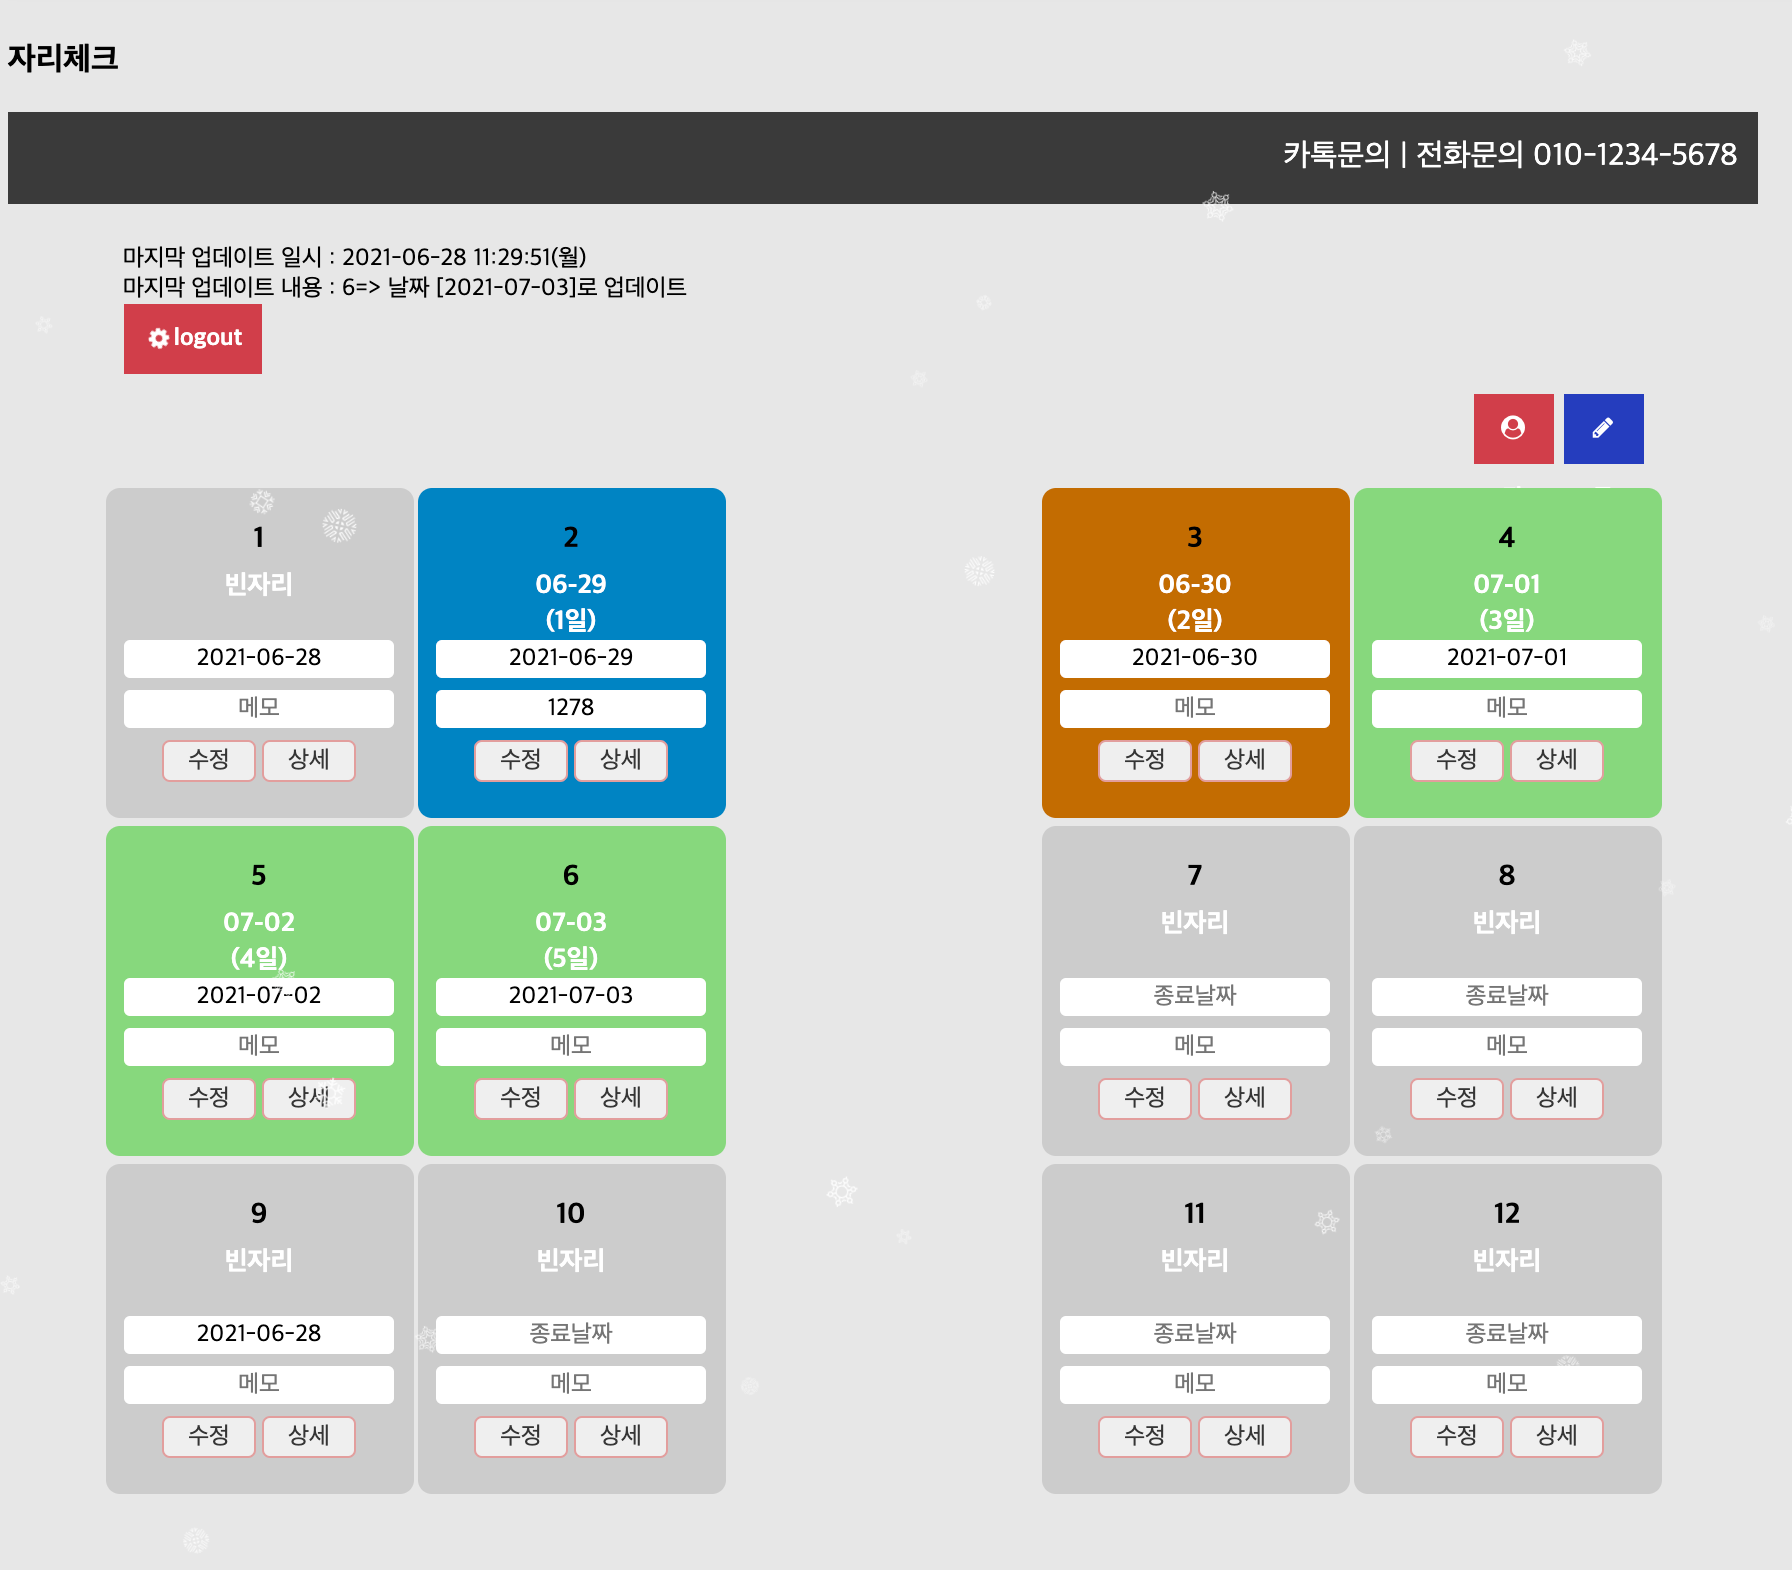Click the 메모 field on seat 5
The image size is (1792, 1570).
click(258, 1045)
